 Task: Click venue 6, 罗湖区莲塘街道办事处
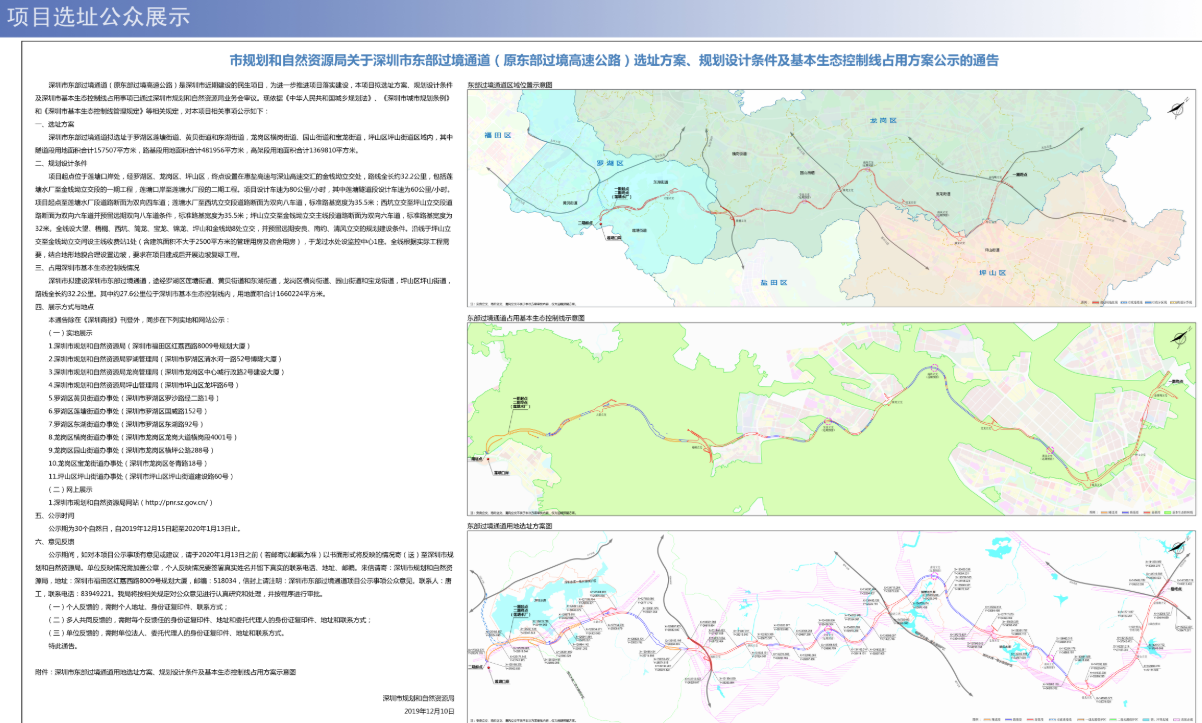(x=127, y=410)
